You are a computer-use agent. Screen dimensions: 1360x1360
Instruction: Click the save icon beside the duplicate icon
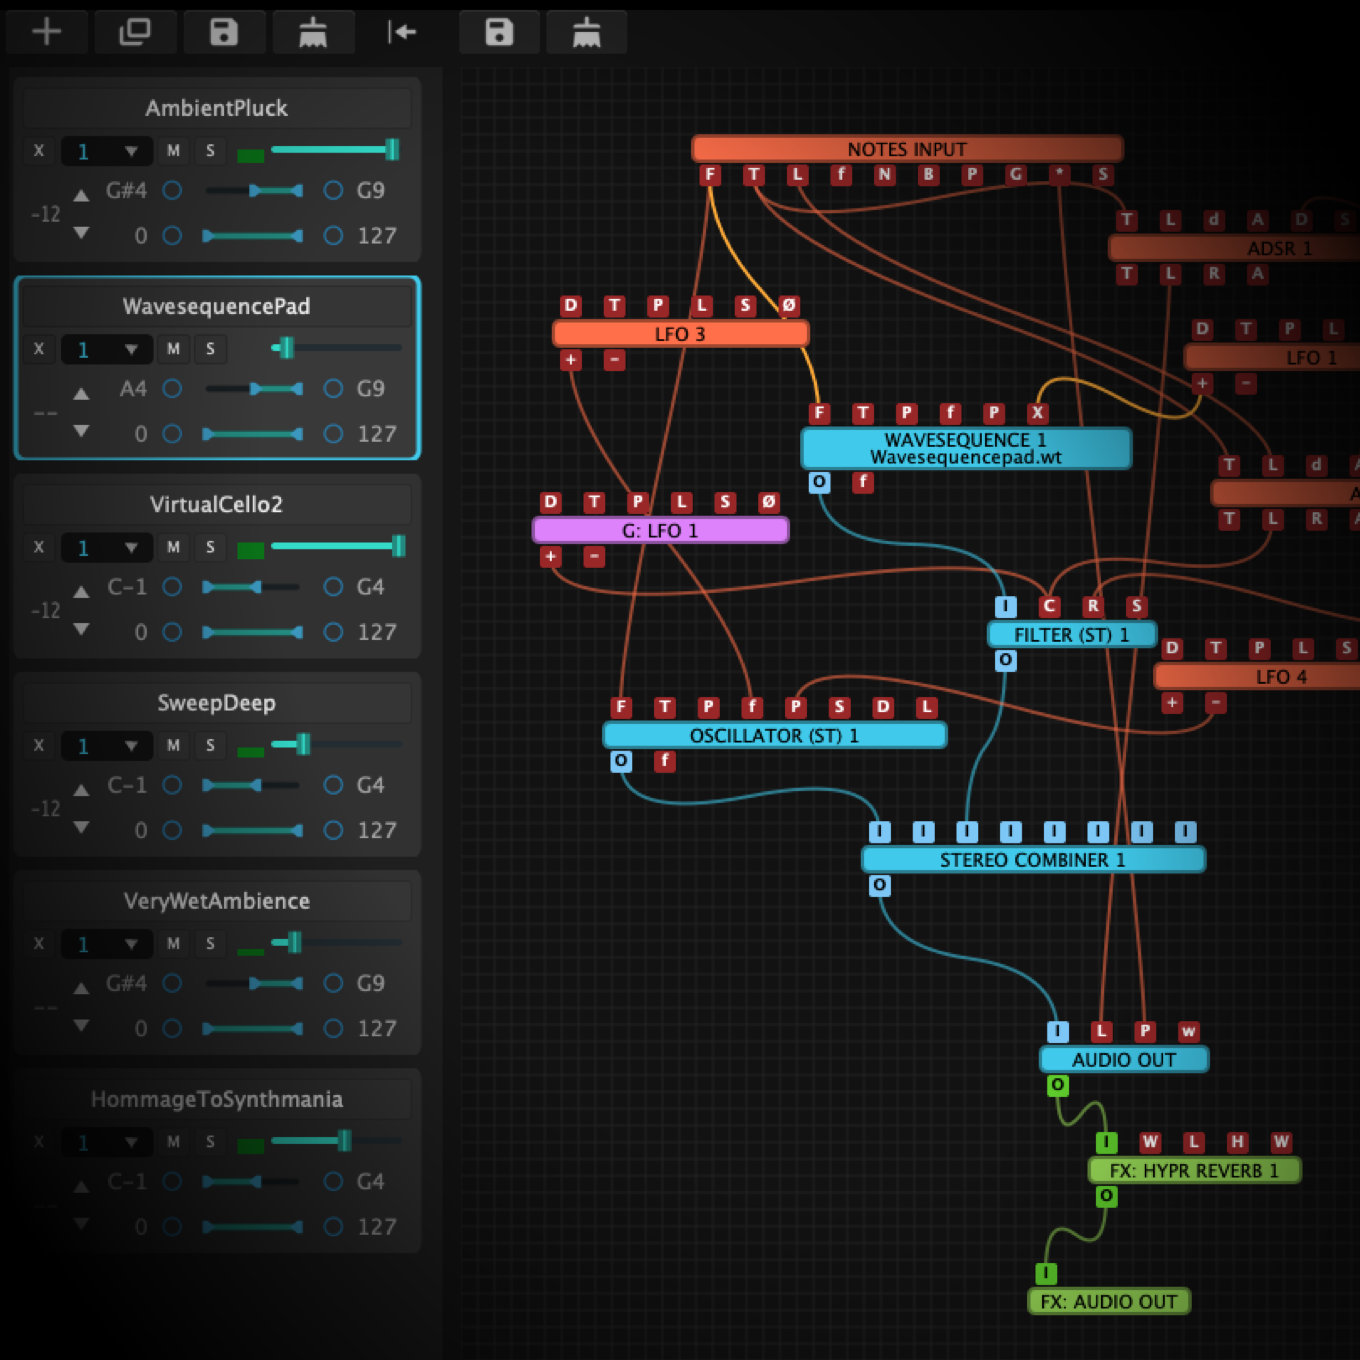click(224, 32)
